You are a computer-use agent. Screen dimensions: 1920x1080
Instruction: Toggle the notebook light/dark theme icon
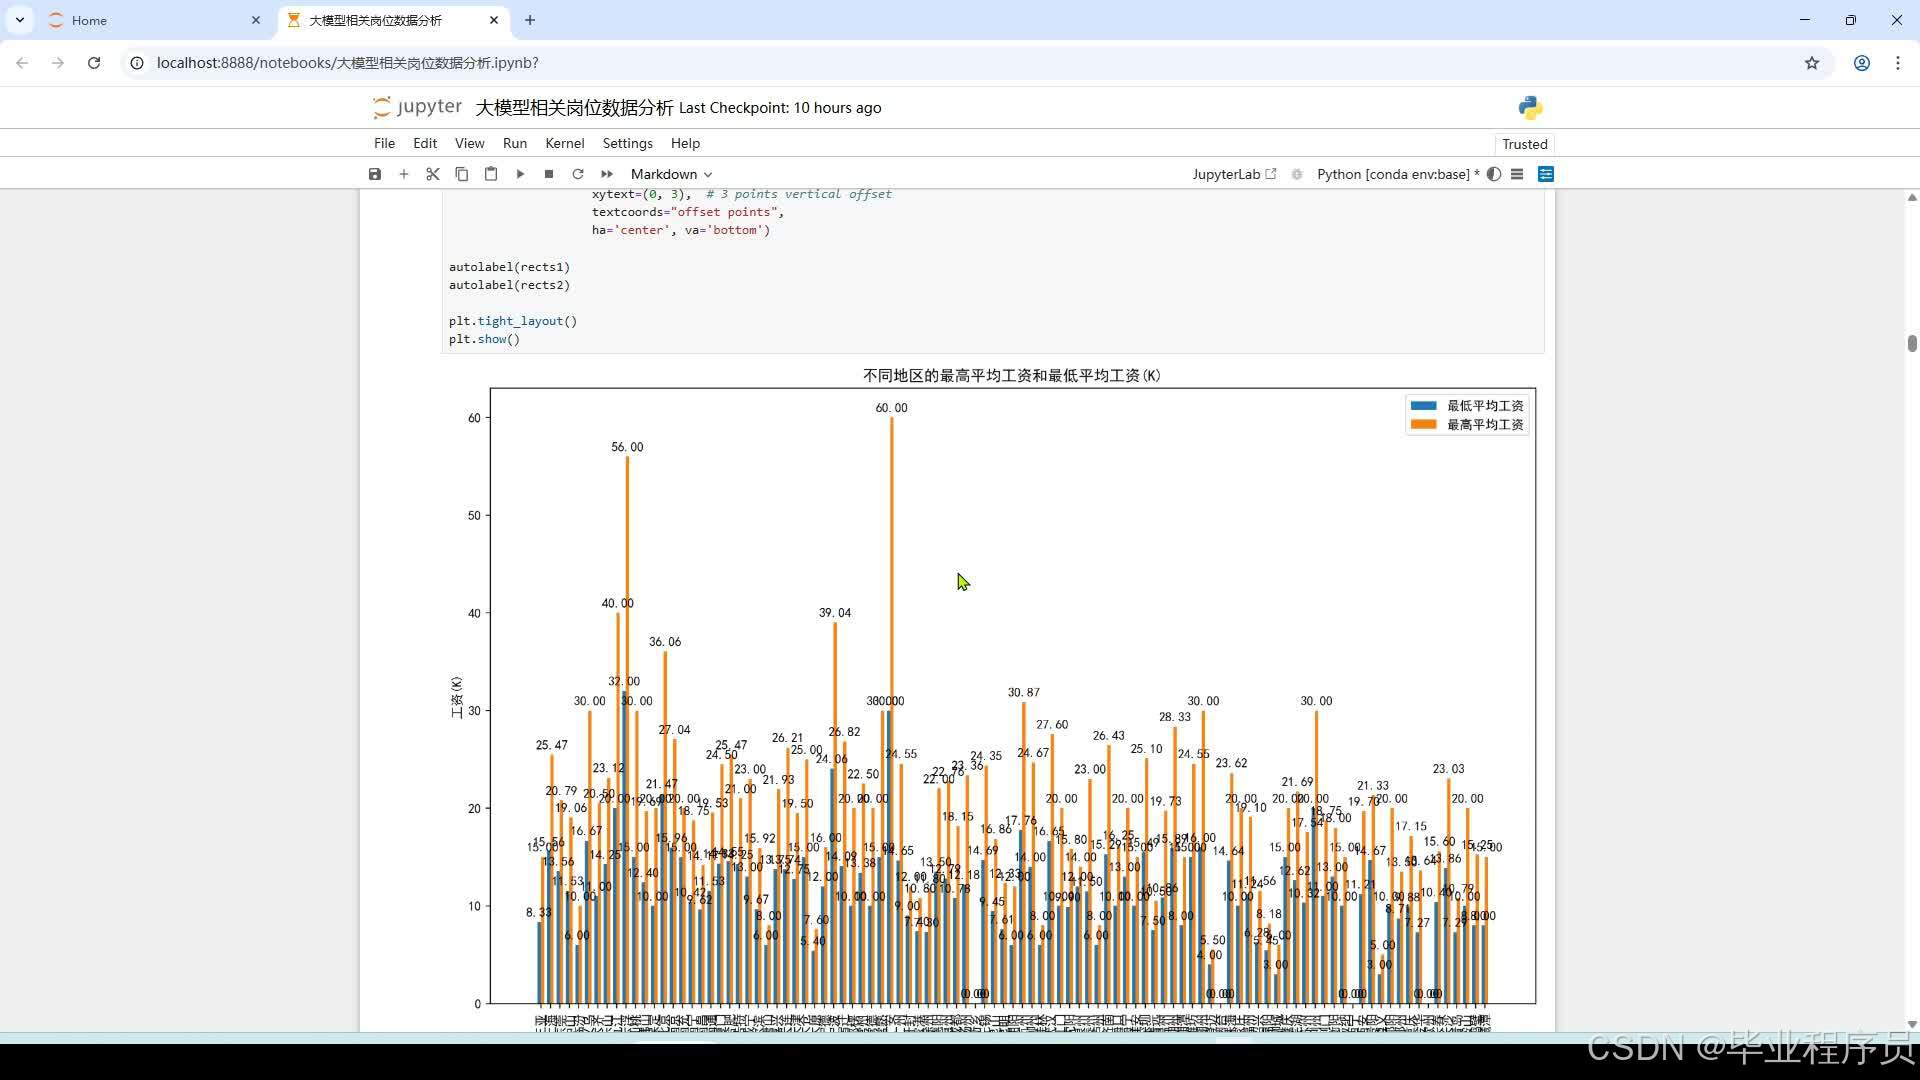click(x=1494, y=174)
